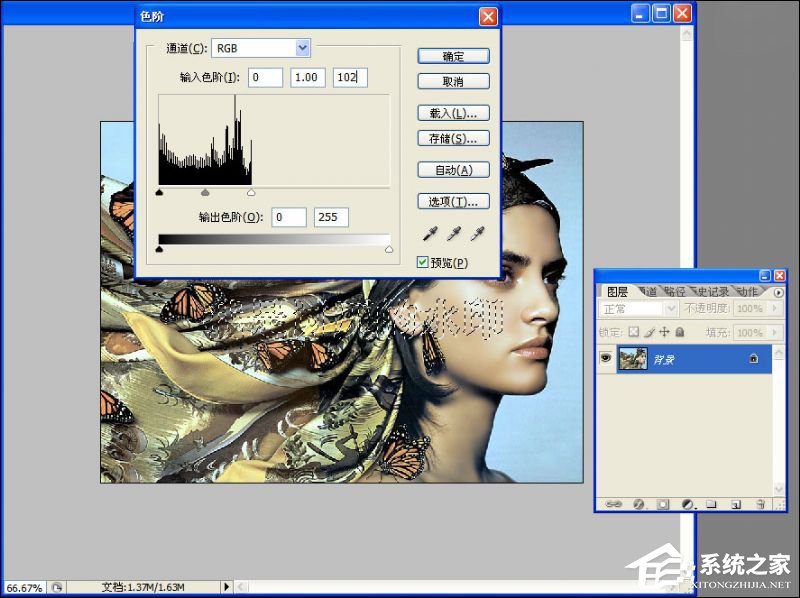Select the white point eyedropper in Levels
The width and height of the screenshot is (800, 598).
[x=476, y=234]
